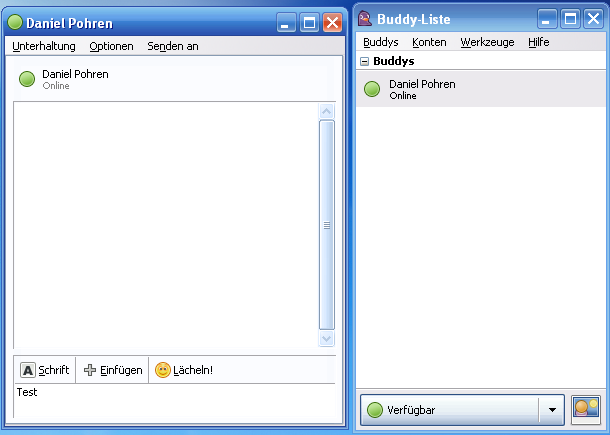Select Daniel Pohren in the buddy list
Viewport: 610px width, 435px height.
481,89
